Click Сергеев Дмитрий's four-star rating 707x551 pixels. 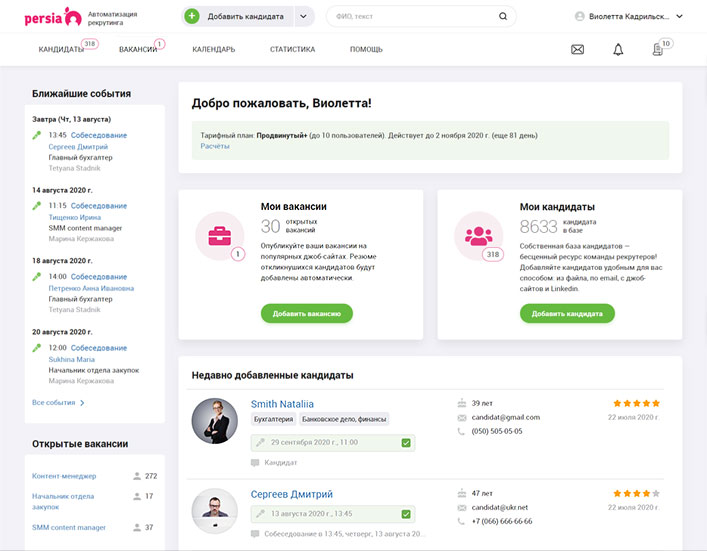(x=636, y=493)
